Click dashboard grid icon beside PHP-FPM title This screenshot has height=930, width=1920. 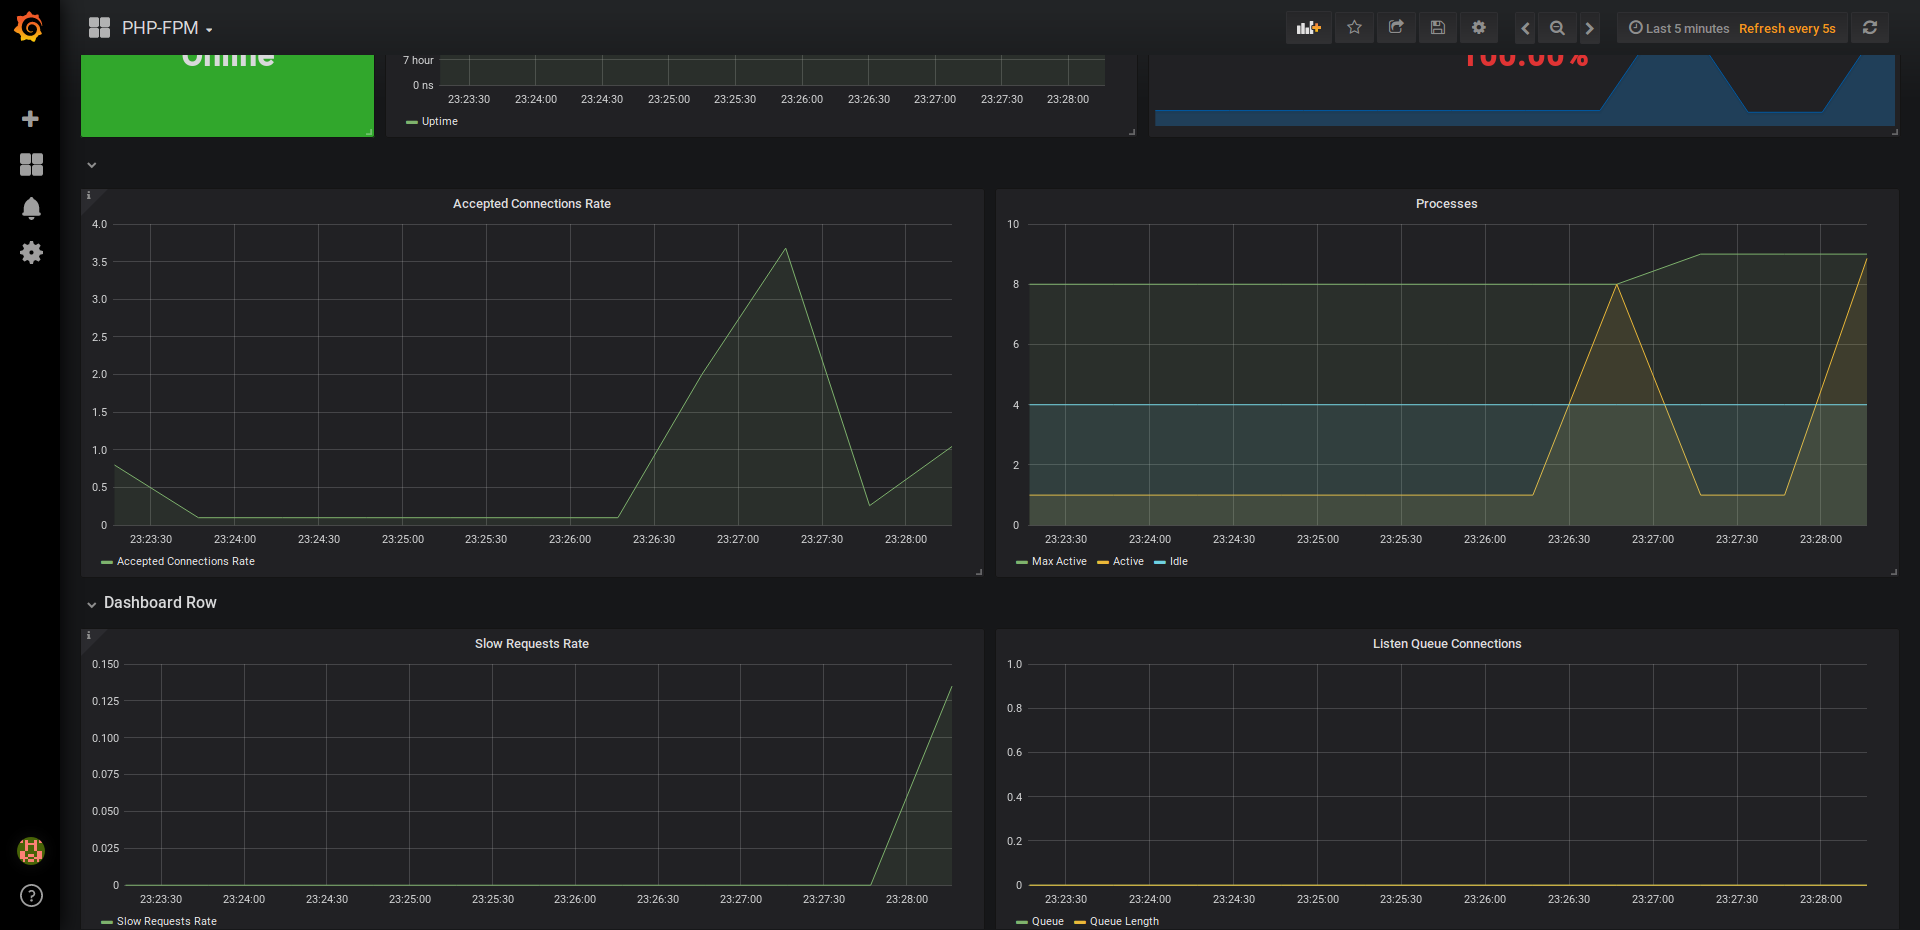(x=99, y=28)
